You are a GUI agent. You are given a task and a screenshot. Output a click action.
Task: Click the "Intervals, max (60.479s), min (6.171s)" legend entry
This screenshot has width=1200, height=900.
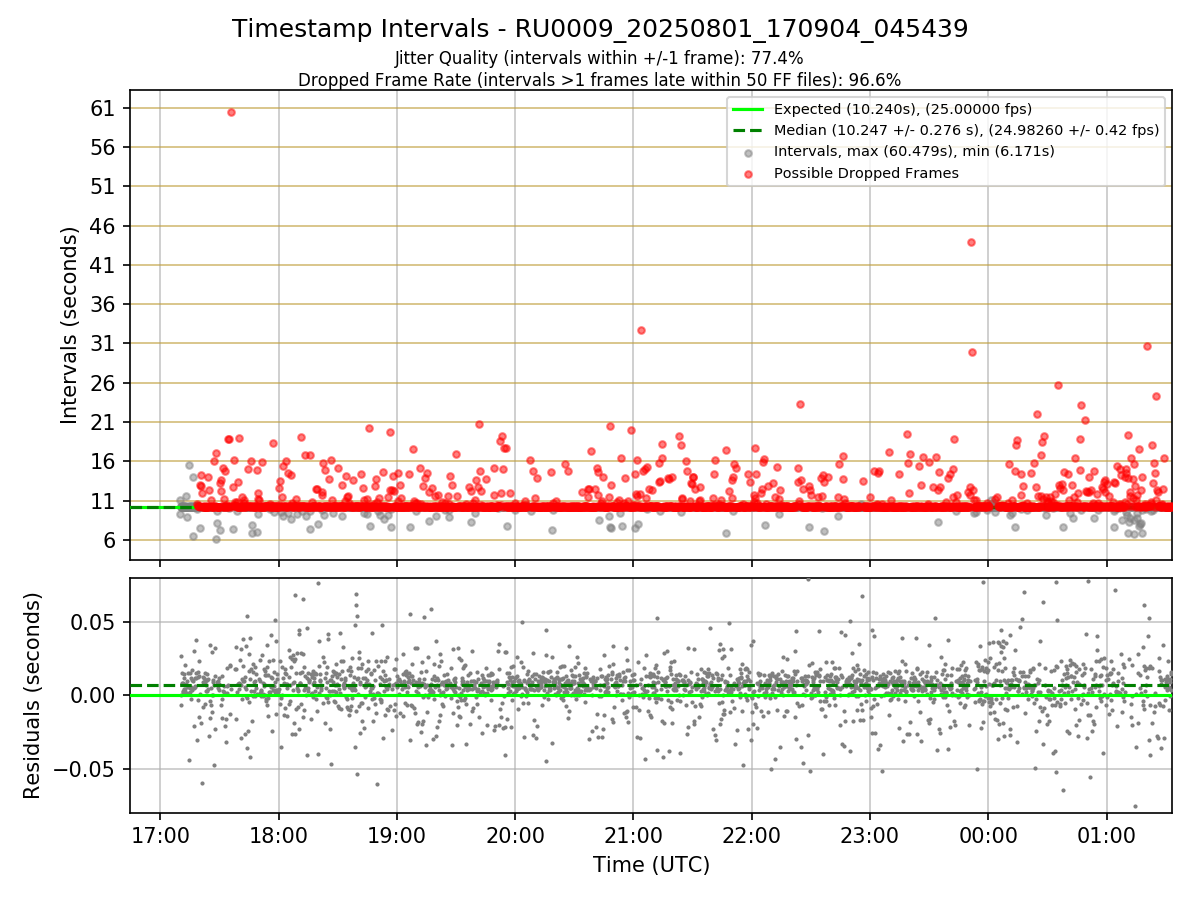click(x=914, y=152)
